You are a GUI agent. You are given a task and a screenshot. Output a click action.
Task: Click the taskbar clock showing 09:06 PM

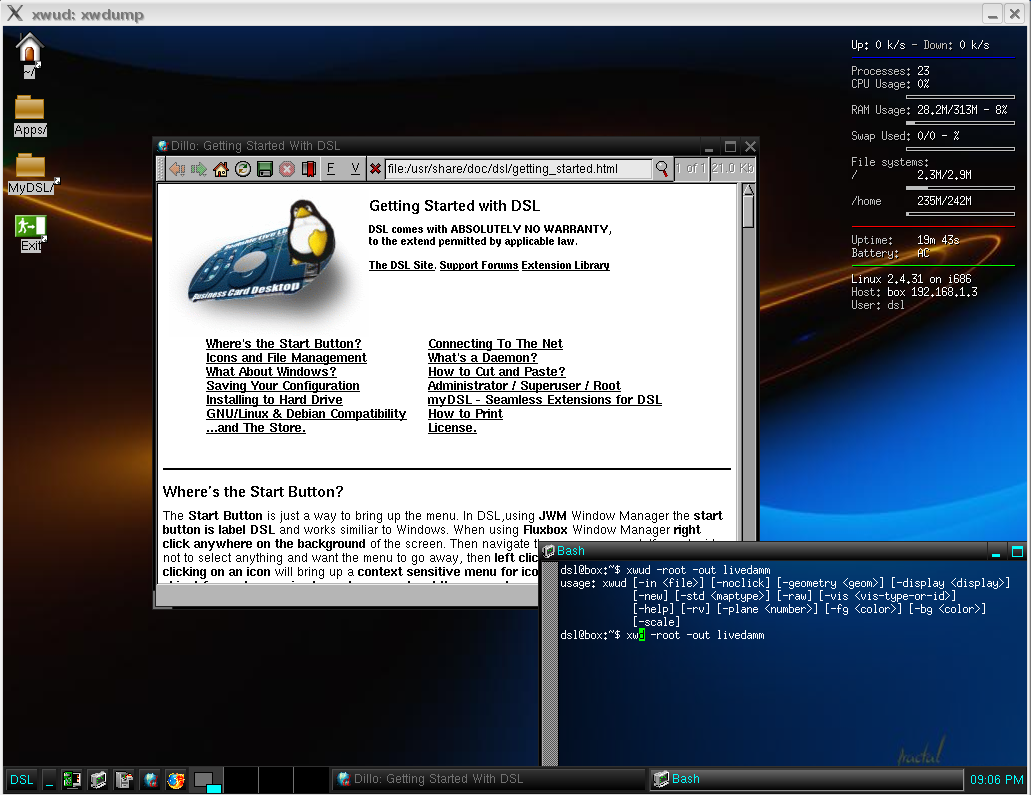point(996,780)
